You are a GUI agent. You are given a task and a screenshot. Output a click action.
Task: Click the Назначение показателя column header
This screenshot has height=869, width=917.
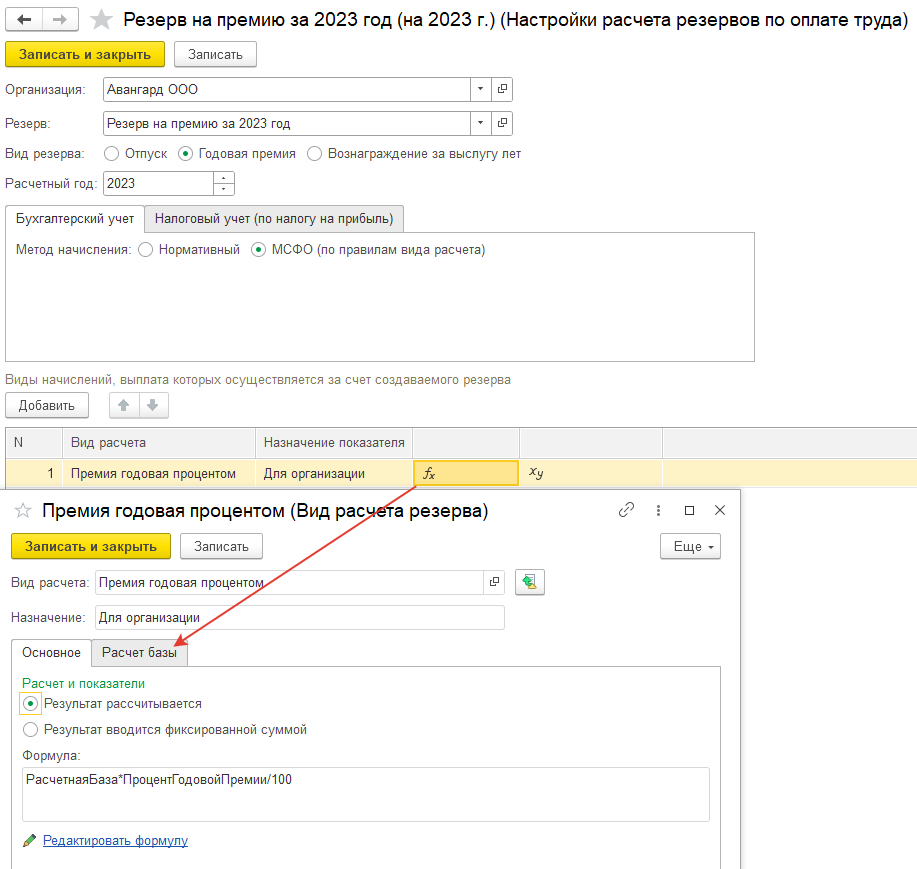click(x=334, y=443)
